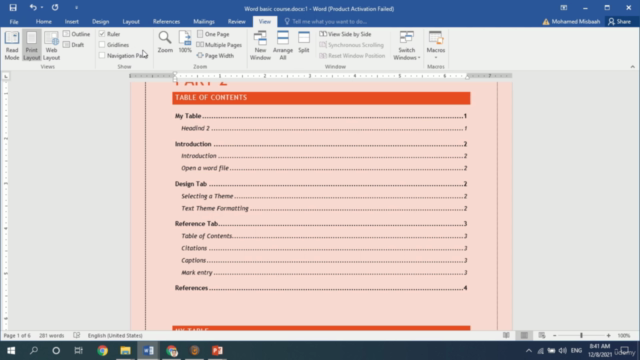The width and height of the screenshot is (640, 360).
Task: Follow the 'Citations' contents entry
Action: coord(324,248)
